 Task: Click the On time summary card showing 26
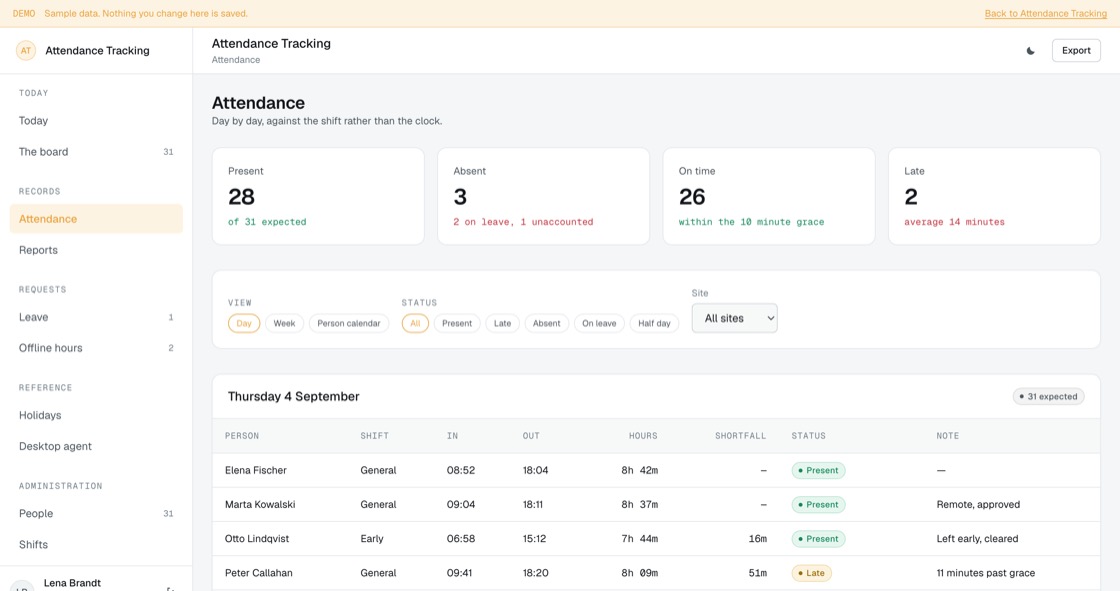[x=769, y=197]
